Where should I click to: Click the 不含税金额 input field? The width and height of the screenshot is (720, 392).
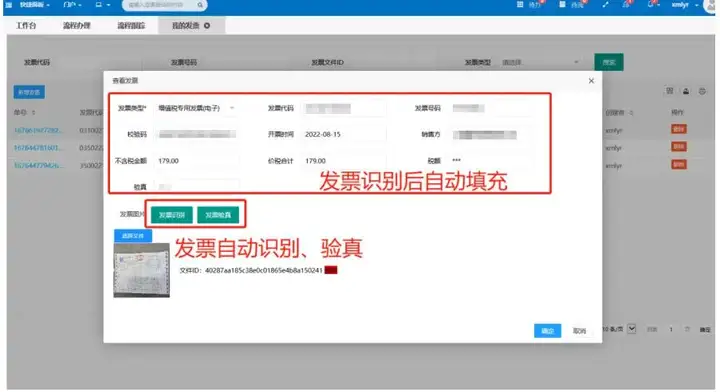click(197, 161)
